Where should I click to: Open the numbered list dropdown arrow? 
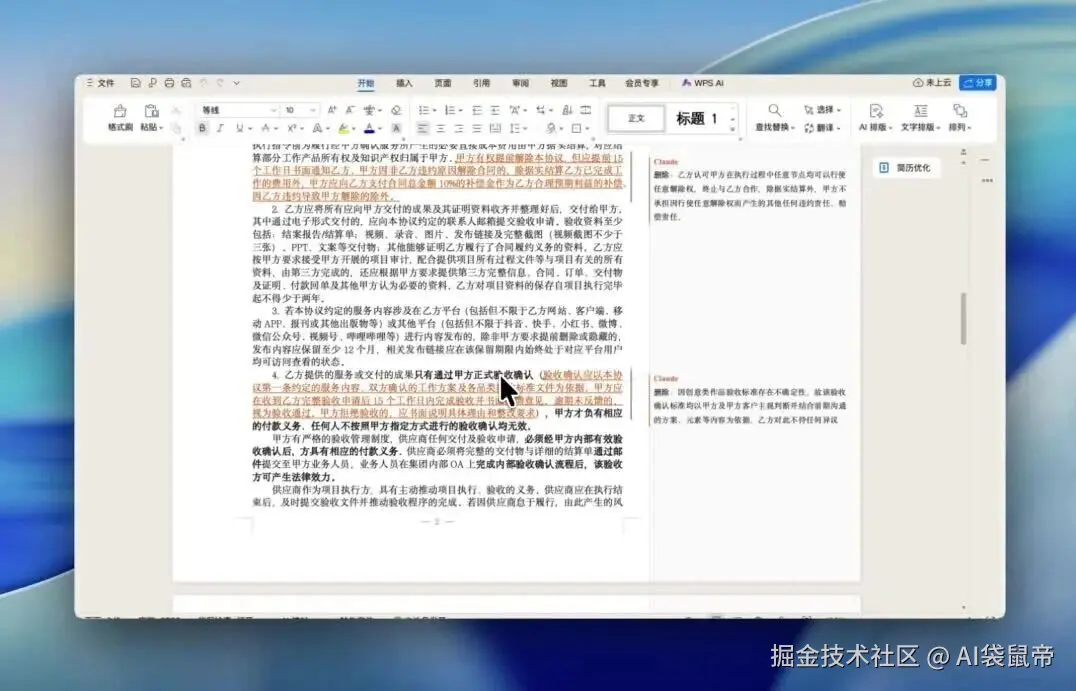460,110
